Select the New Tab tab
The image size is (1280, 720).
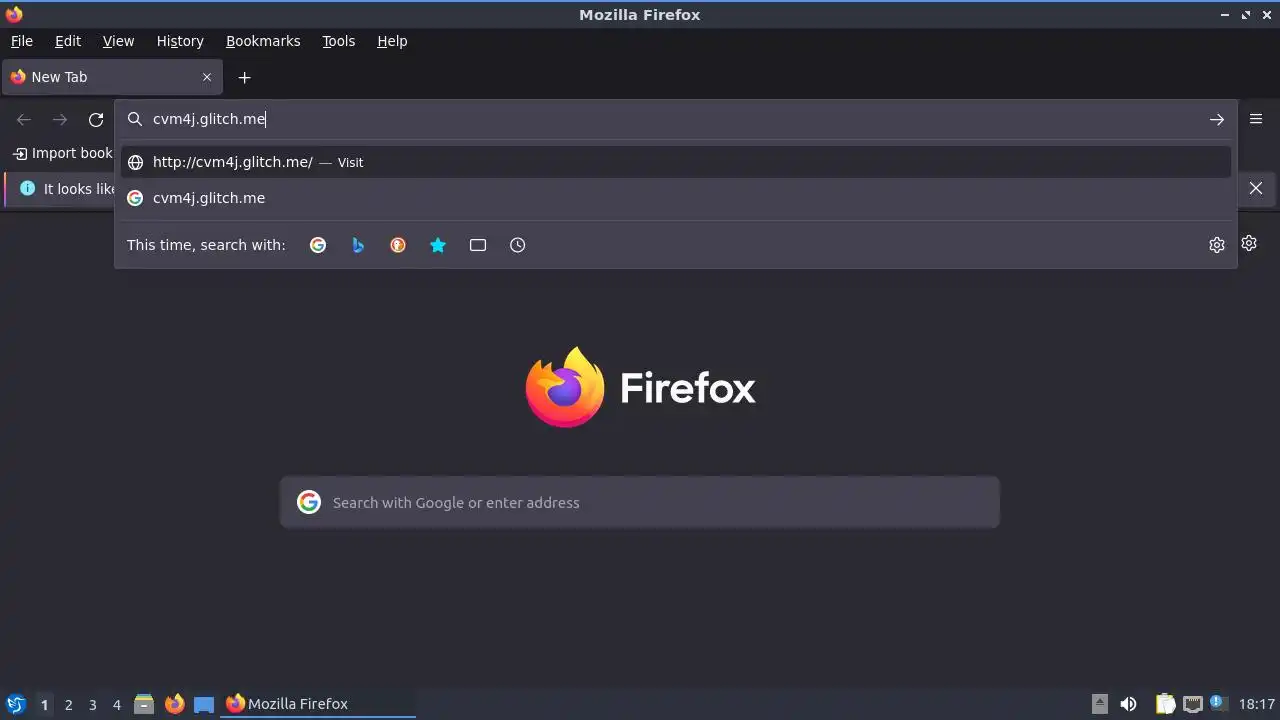(x=112, y=77)
